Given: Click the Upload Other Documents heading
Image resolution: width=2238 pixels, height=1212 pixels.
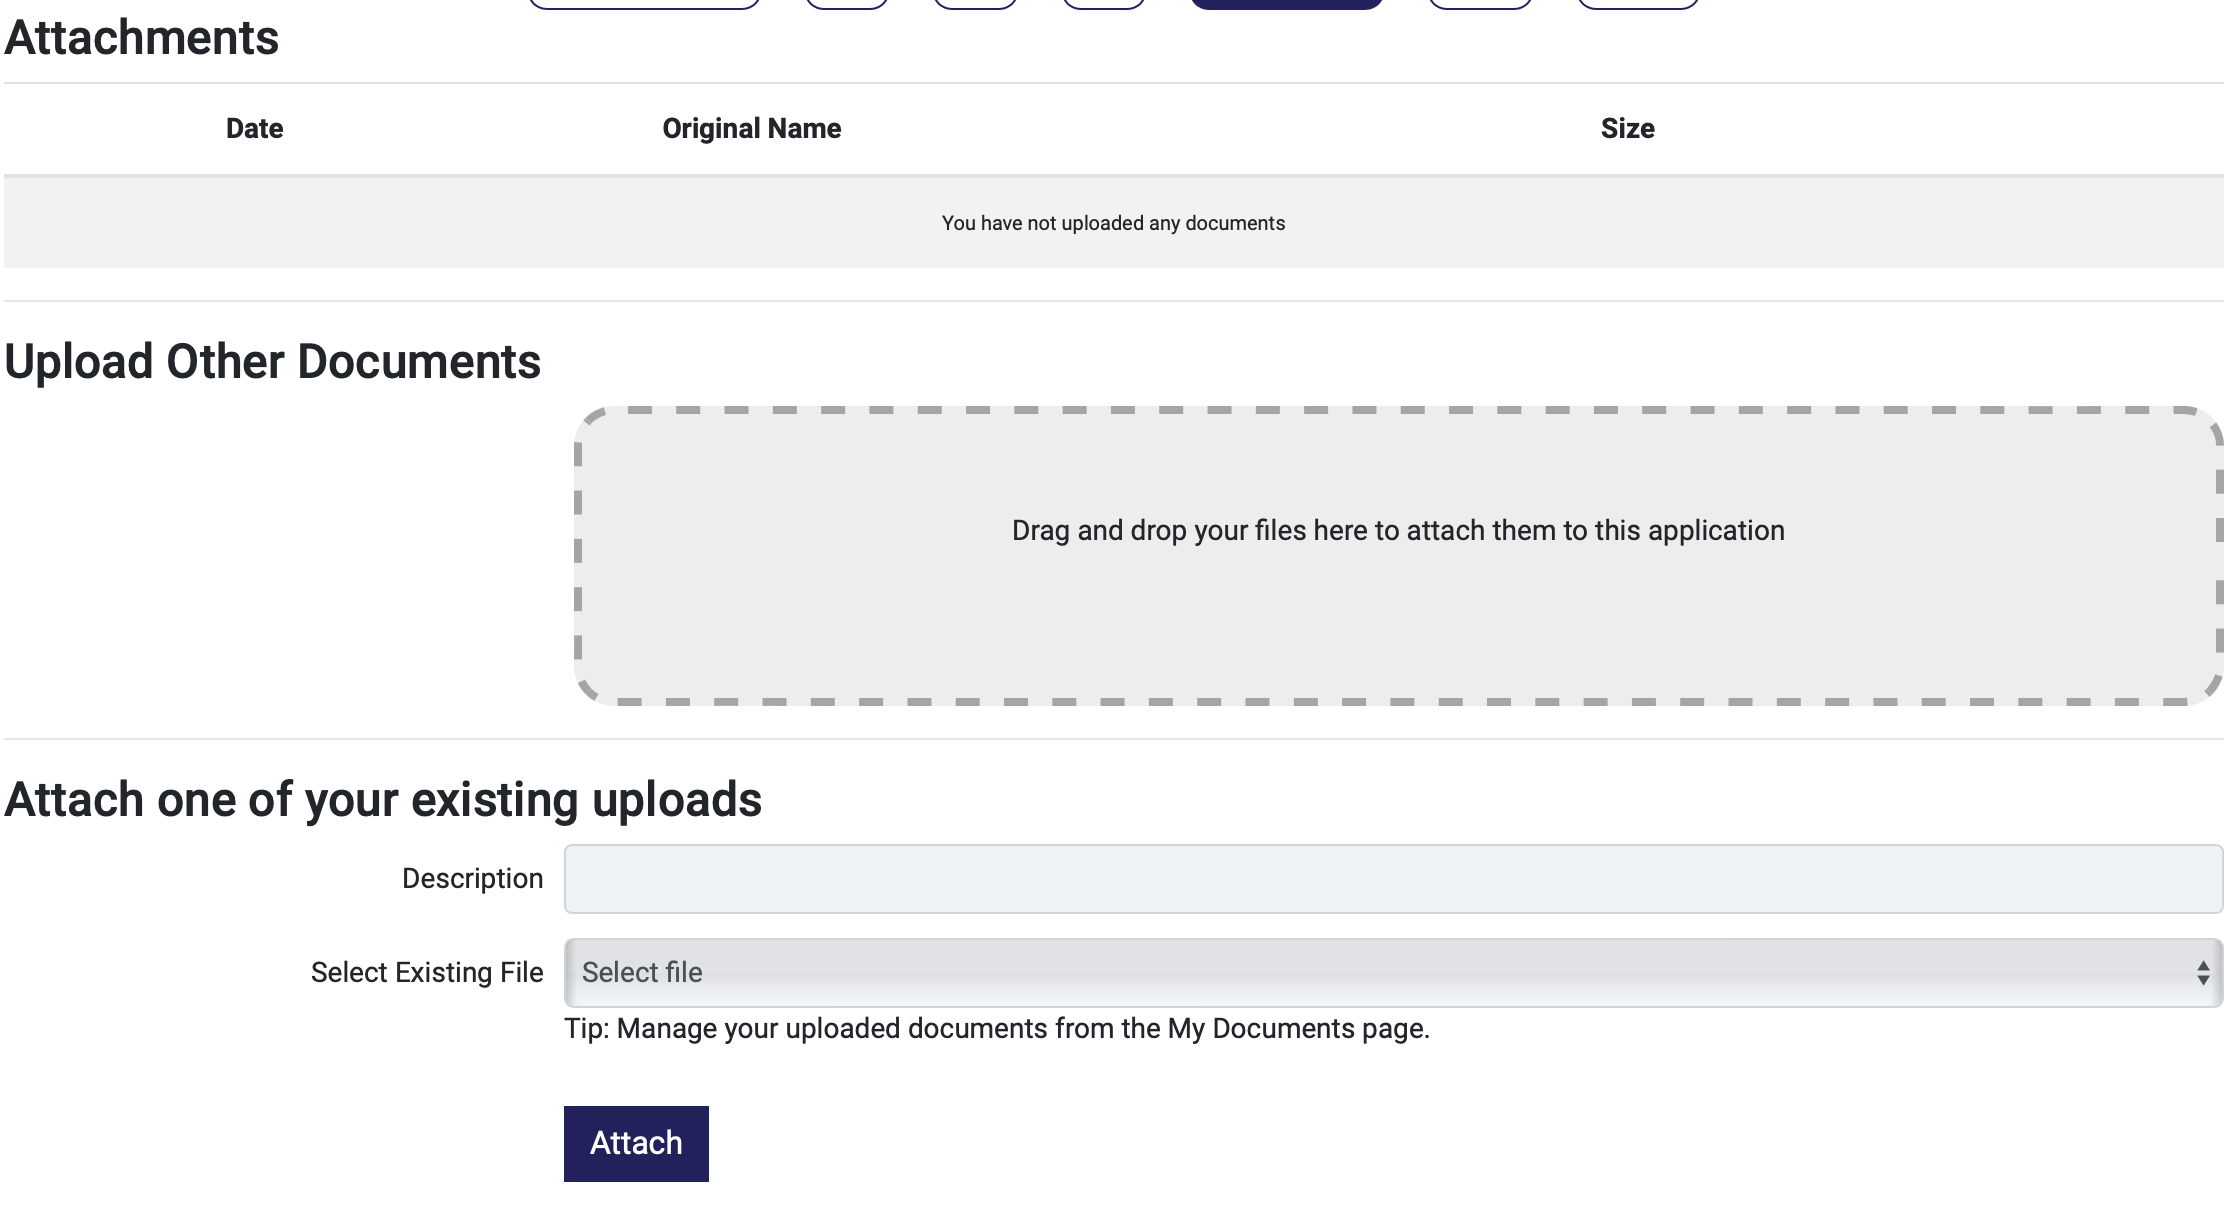Looking at the screenshot, I should pos(272,362).
